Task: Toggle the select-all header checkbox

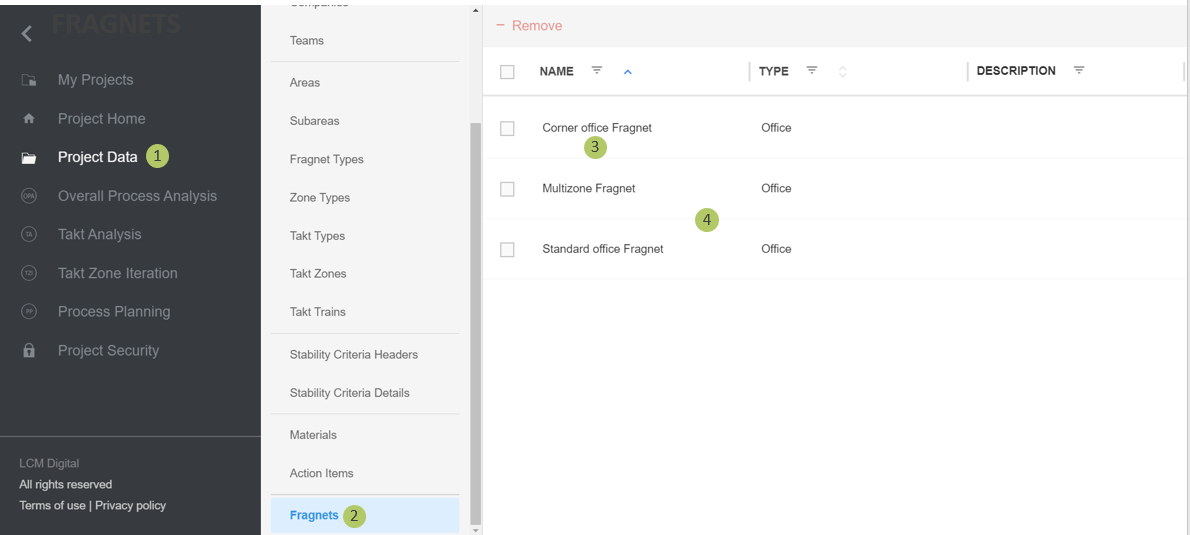Action: click(507, 72)
